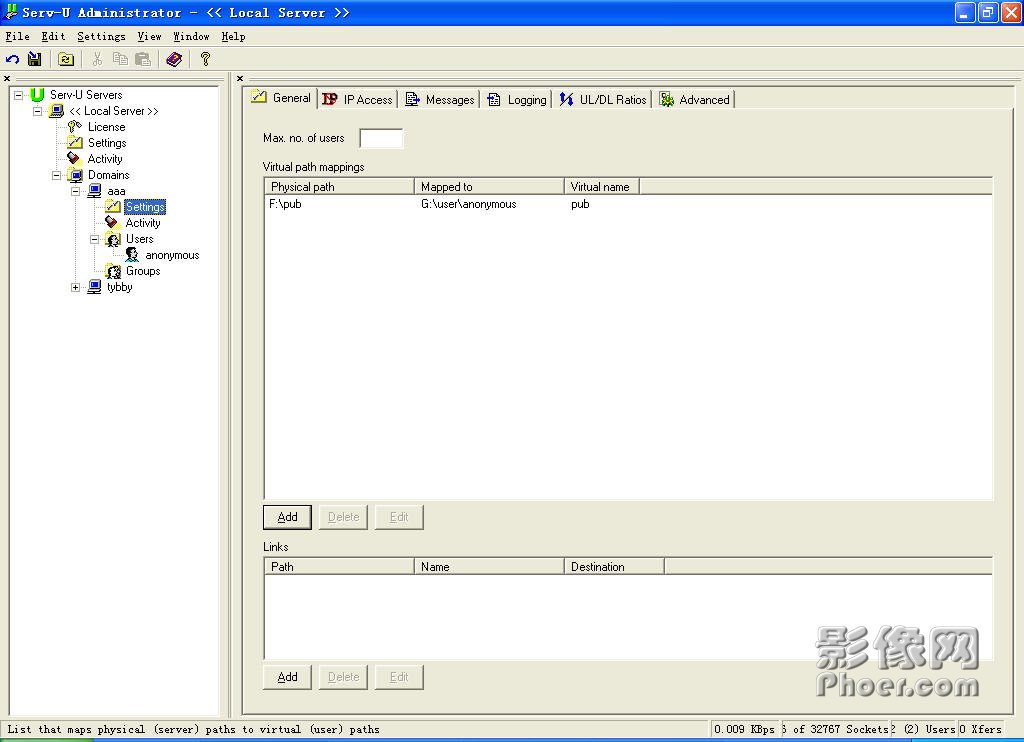Click Edit under Links list
1024x742 pixels.
pyautogui.click(x=399, y=677)
